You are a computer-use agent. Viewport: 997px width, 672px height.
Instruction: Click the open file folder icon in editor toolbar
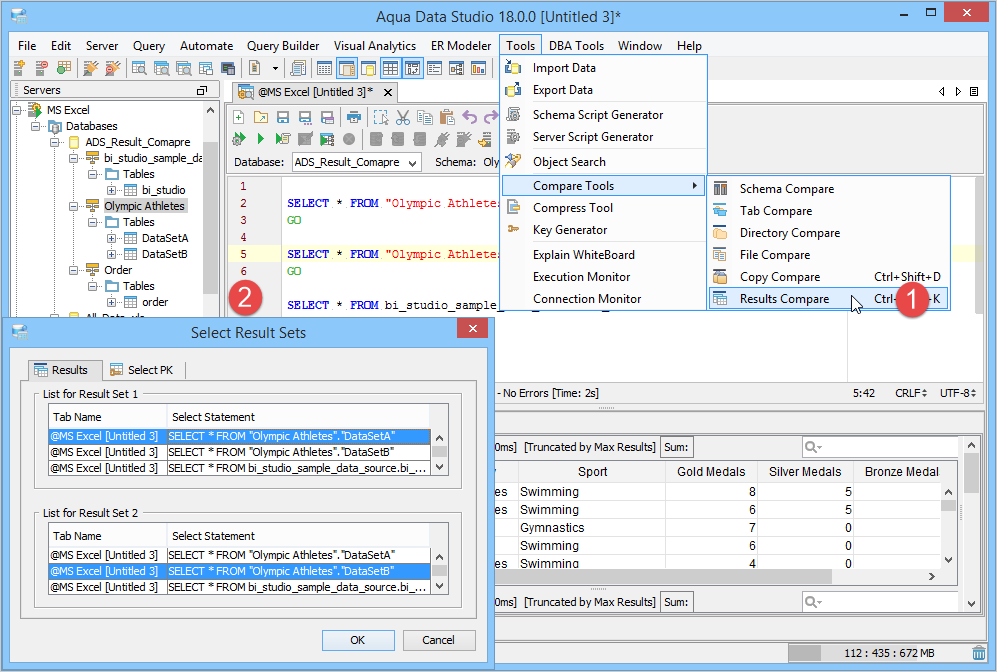coord(261,118)
